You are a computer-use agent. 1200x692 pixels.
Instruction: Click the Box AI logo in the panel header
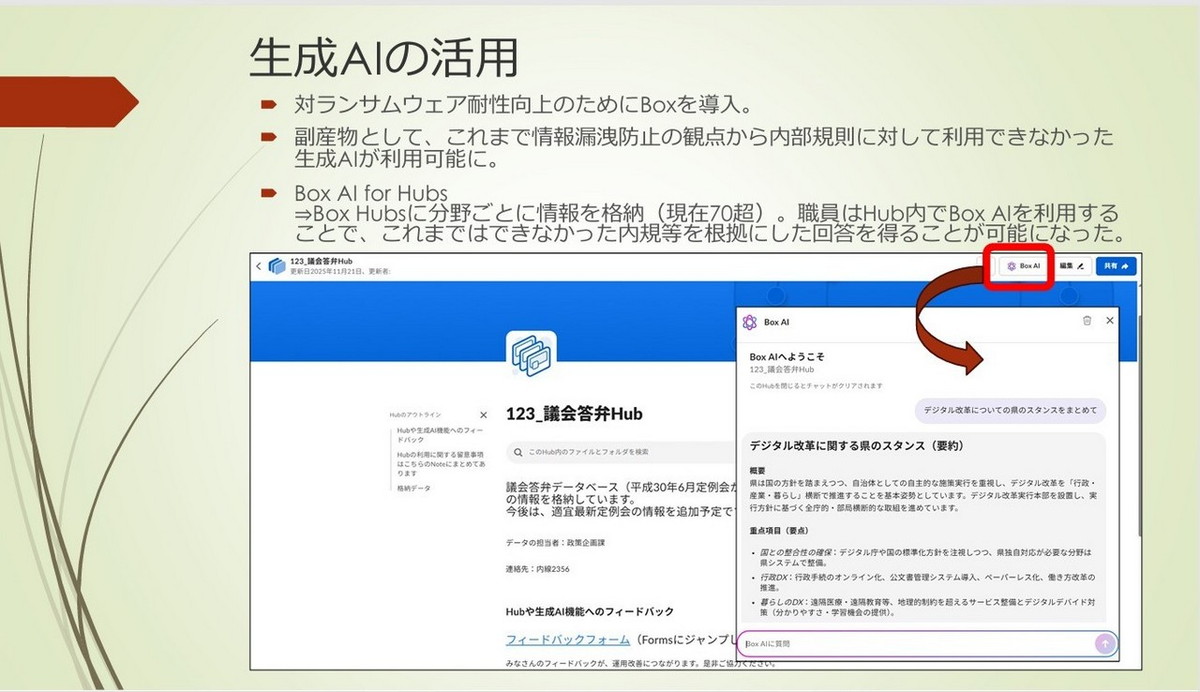(750, 322)
